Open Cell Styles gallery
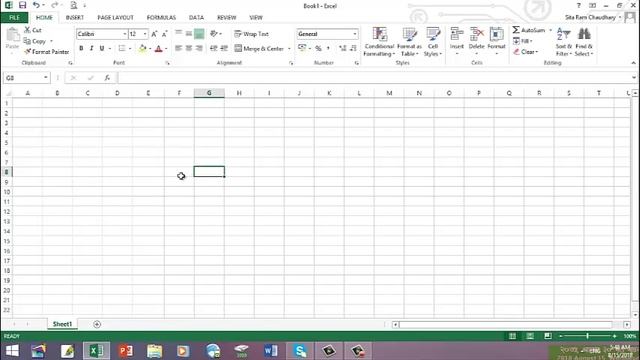The height and width of the screenshot is (360, 640). (433, 42)
